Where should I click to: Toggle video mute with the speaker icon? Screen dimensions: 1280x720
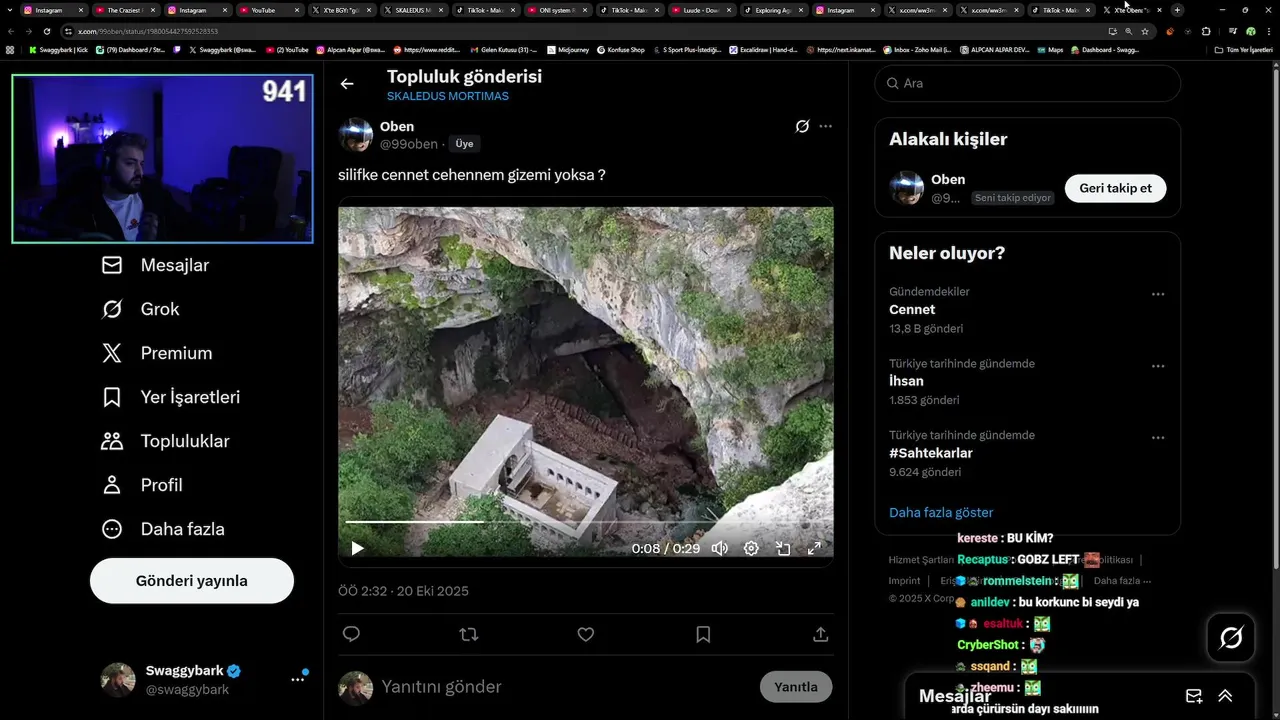(720, 548)
